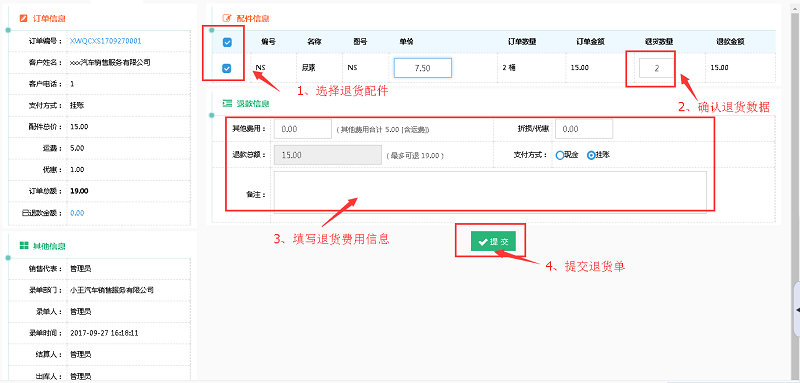800x383 pixels.
Task: Click the green 提交 submit button
Action: click(493, 242)
